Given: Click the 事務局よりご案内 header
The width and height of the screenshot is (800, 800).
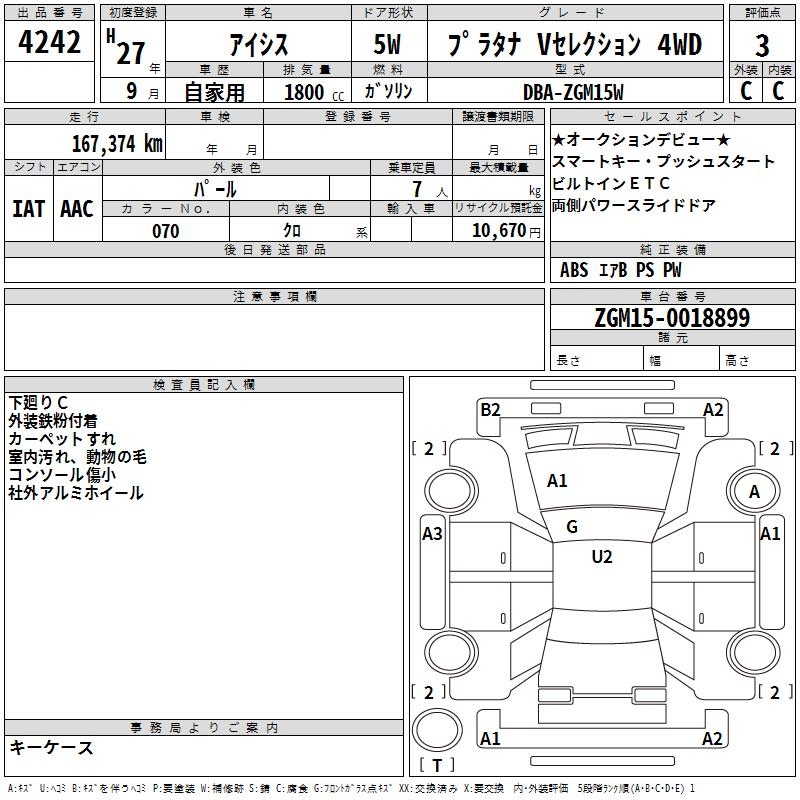Looking at the screenshot, I should 204,728.
